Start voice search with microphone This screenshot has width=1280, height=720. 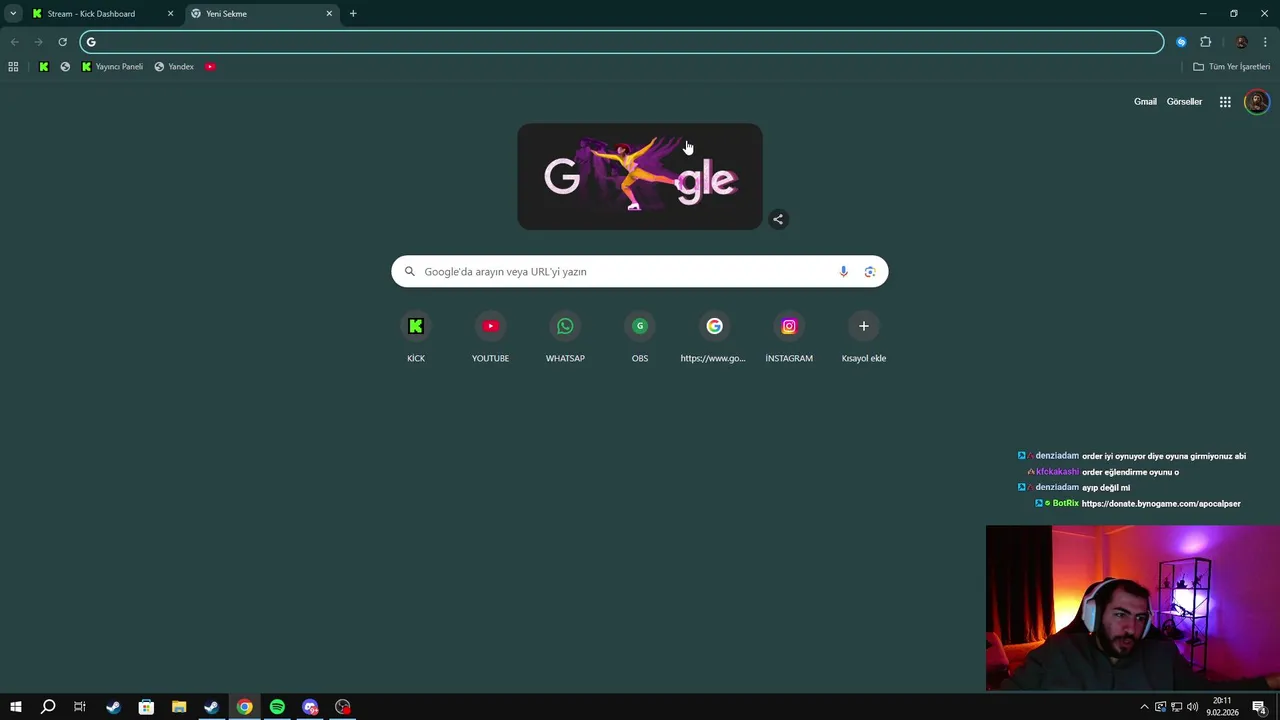[843, 272]
